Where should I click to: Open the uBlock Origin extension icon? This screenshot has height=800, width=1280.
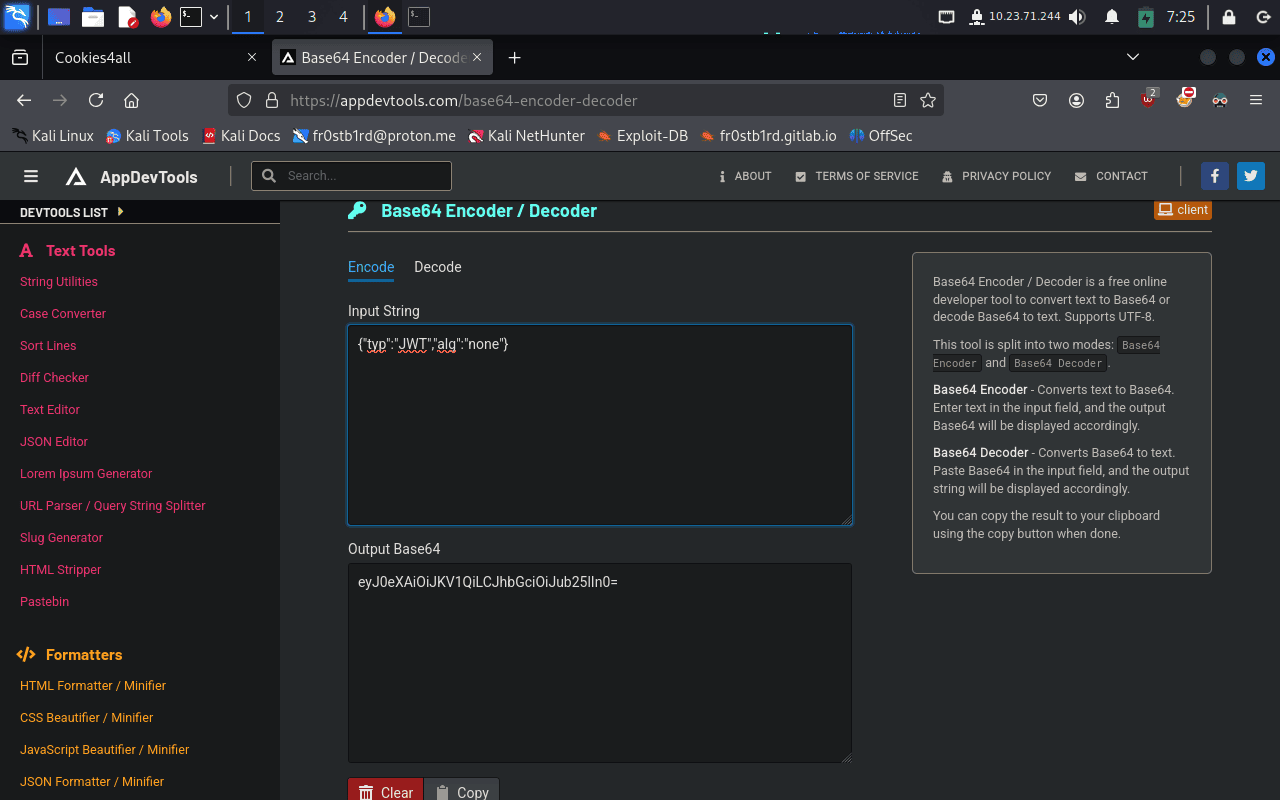click(1149, 99)
